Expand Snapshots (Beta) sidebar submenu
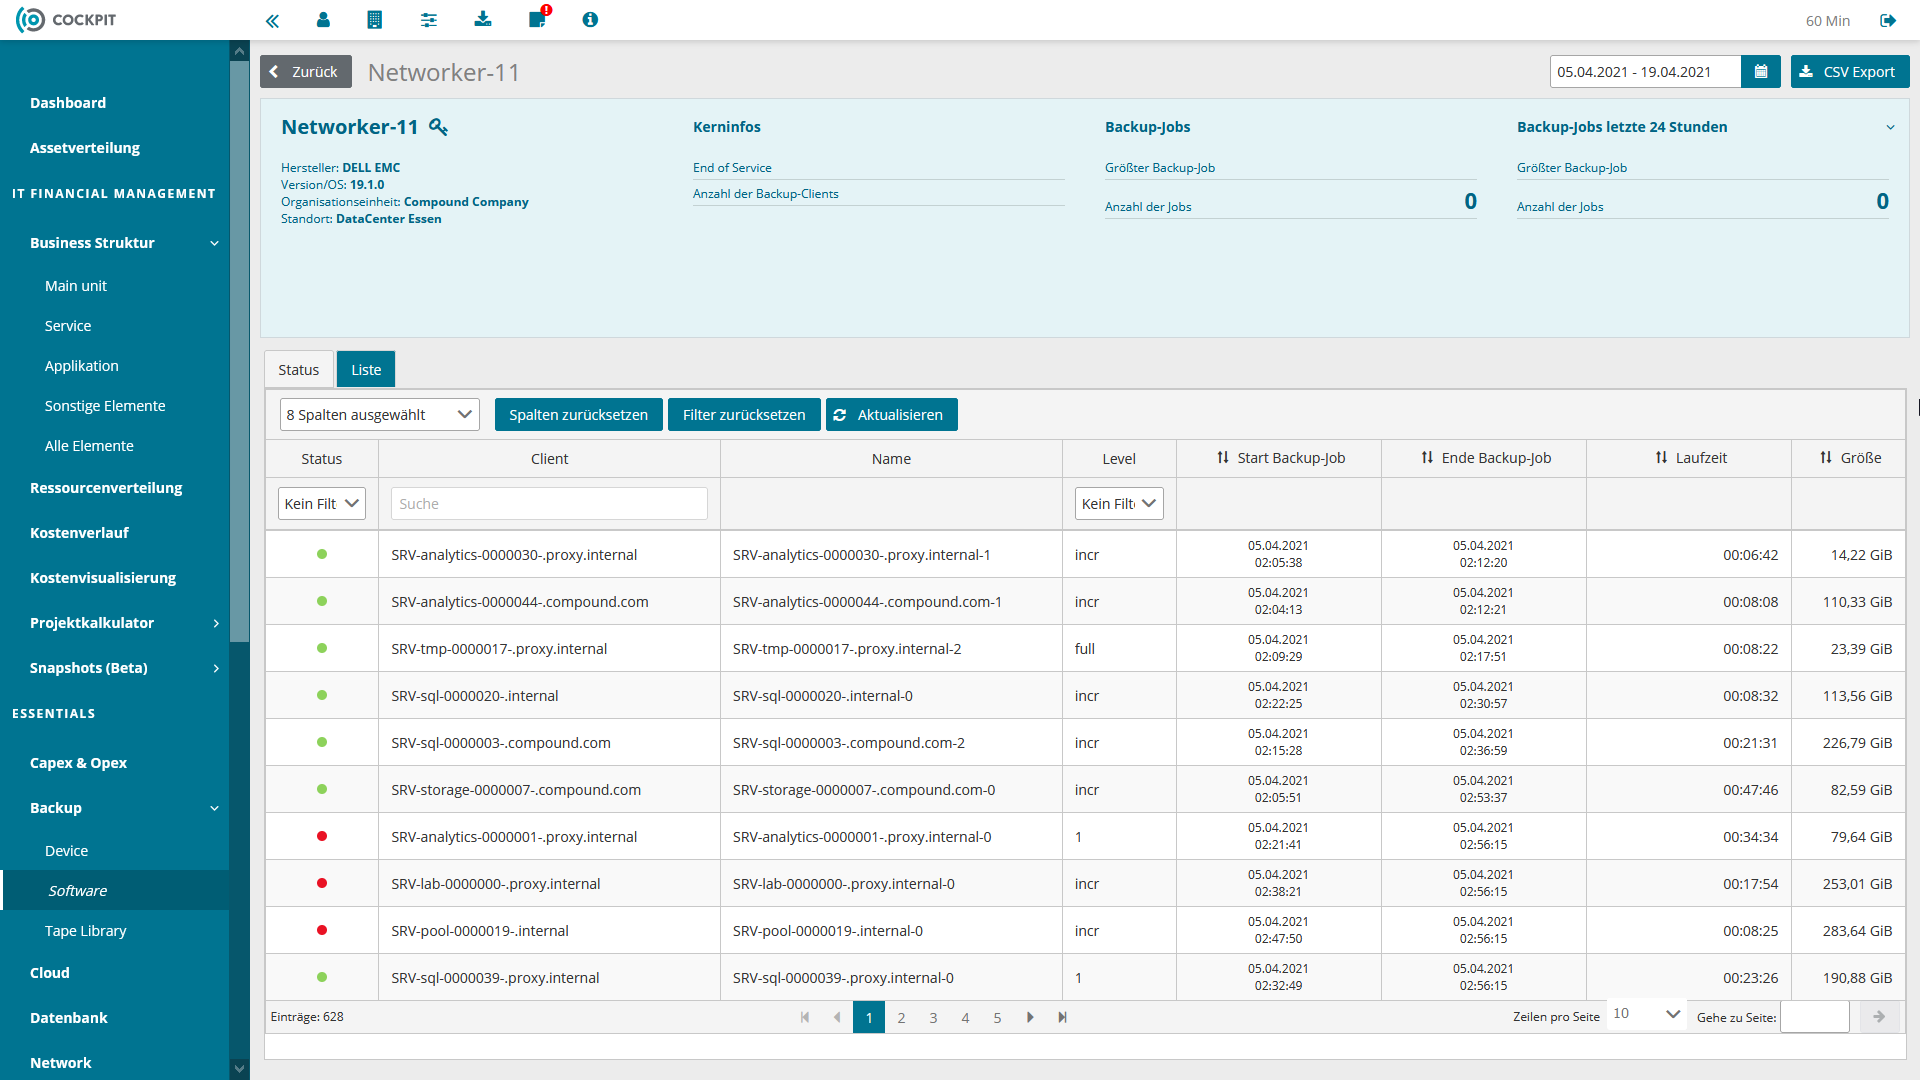The image size is (1920, 1080). tap(215, 668)
